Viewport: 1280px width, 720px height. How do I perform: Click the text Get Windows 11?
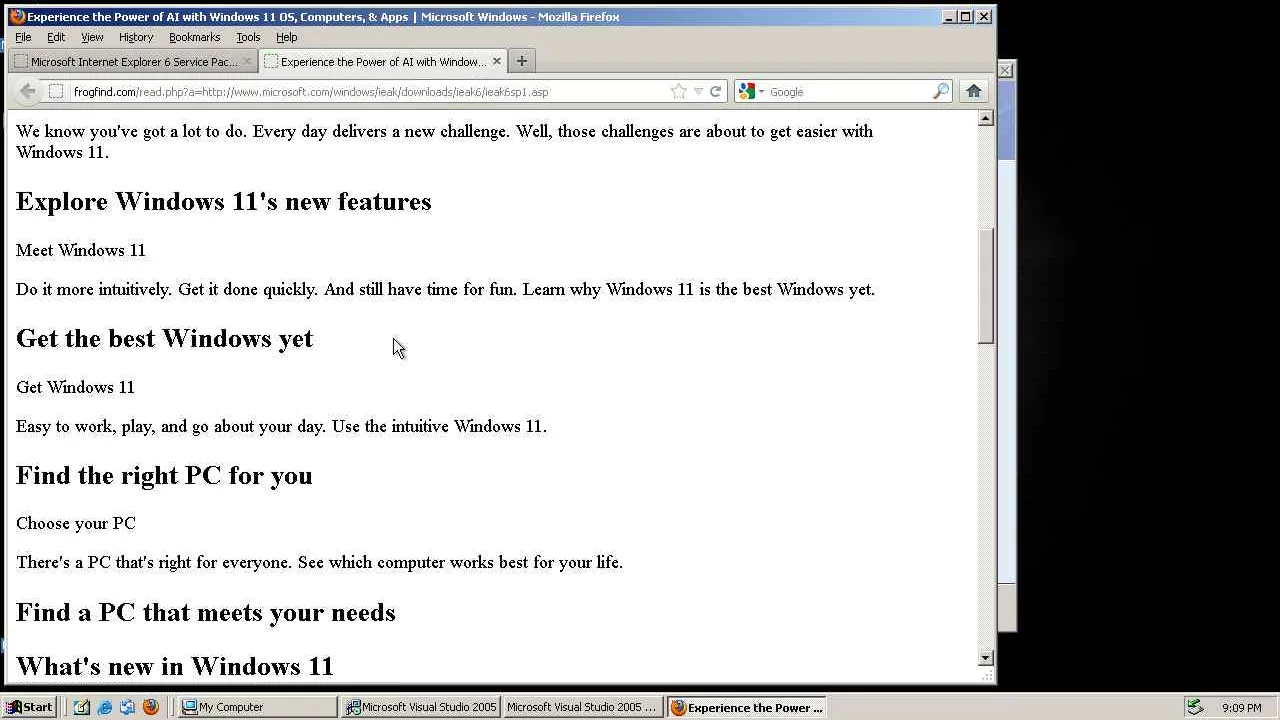tap(75, 387)
